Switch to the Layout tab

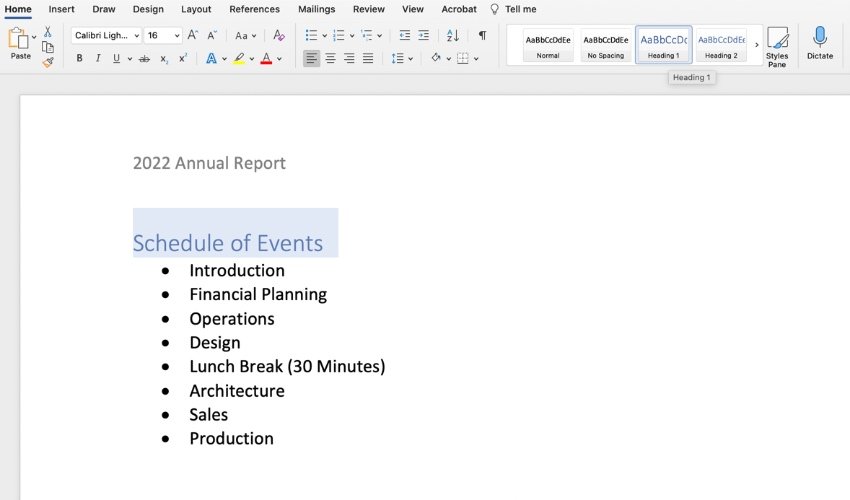196,9
